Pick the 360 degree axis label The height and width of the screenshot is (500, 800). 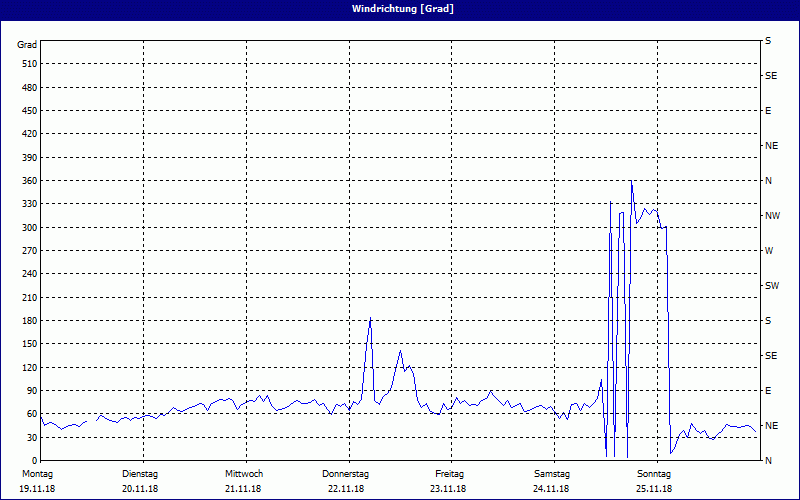(x=30, y=181)
